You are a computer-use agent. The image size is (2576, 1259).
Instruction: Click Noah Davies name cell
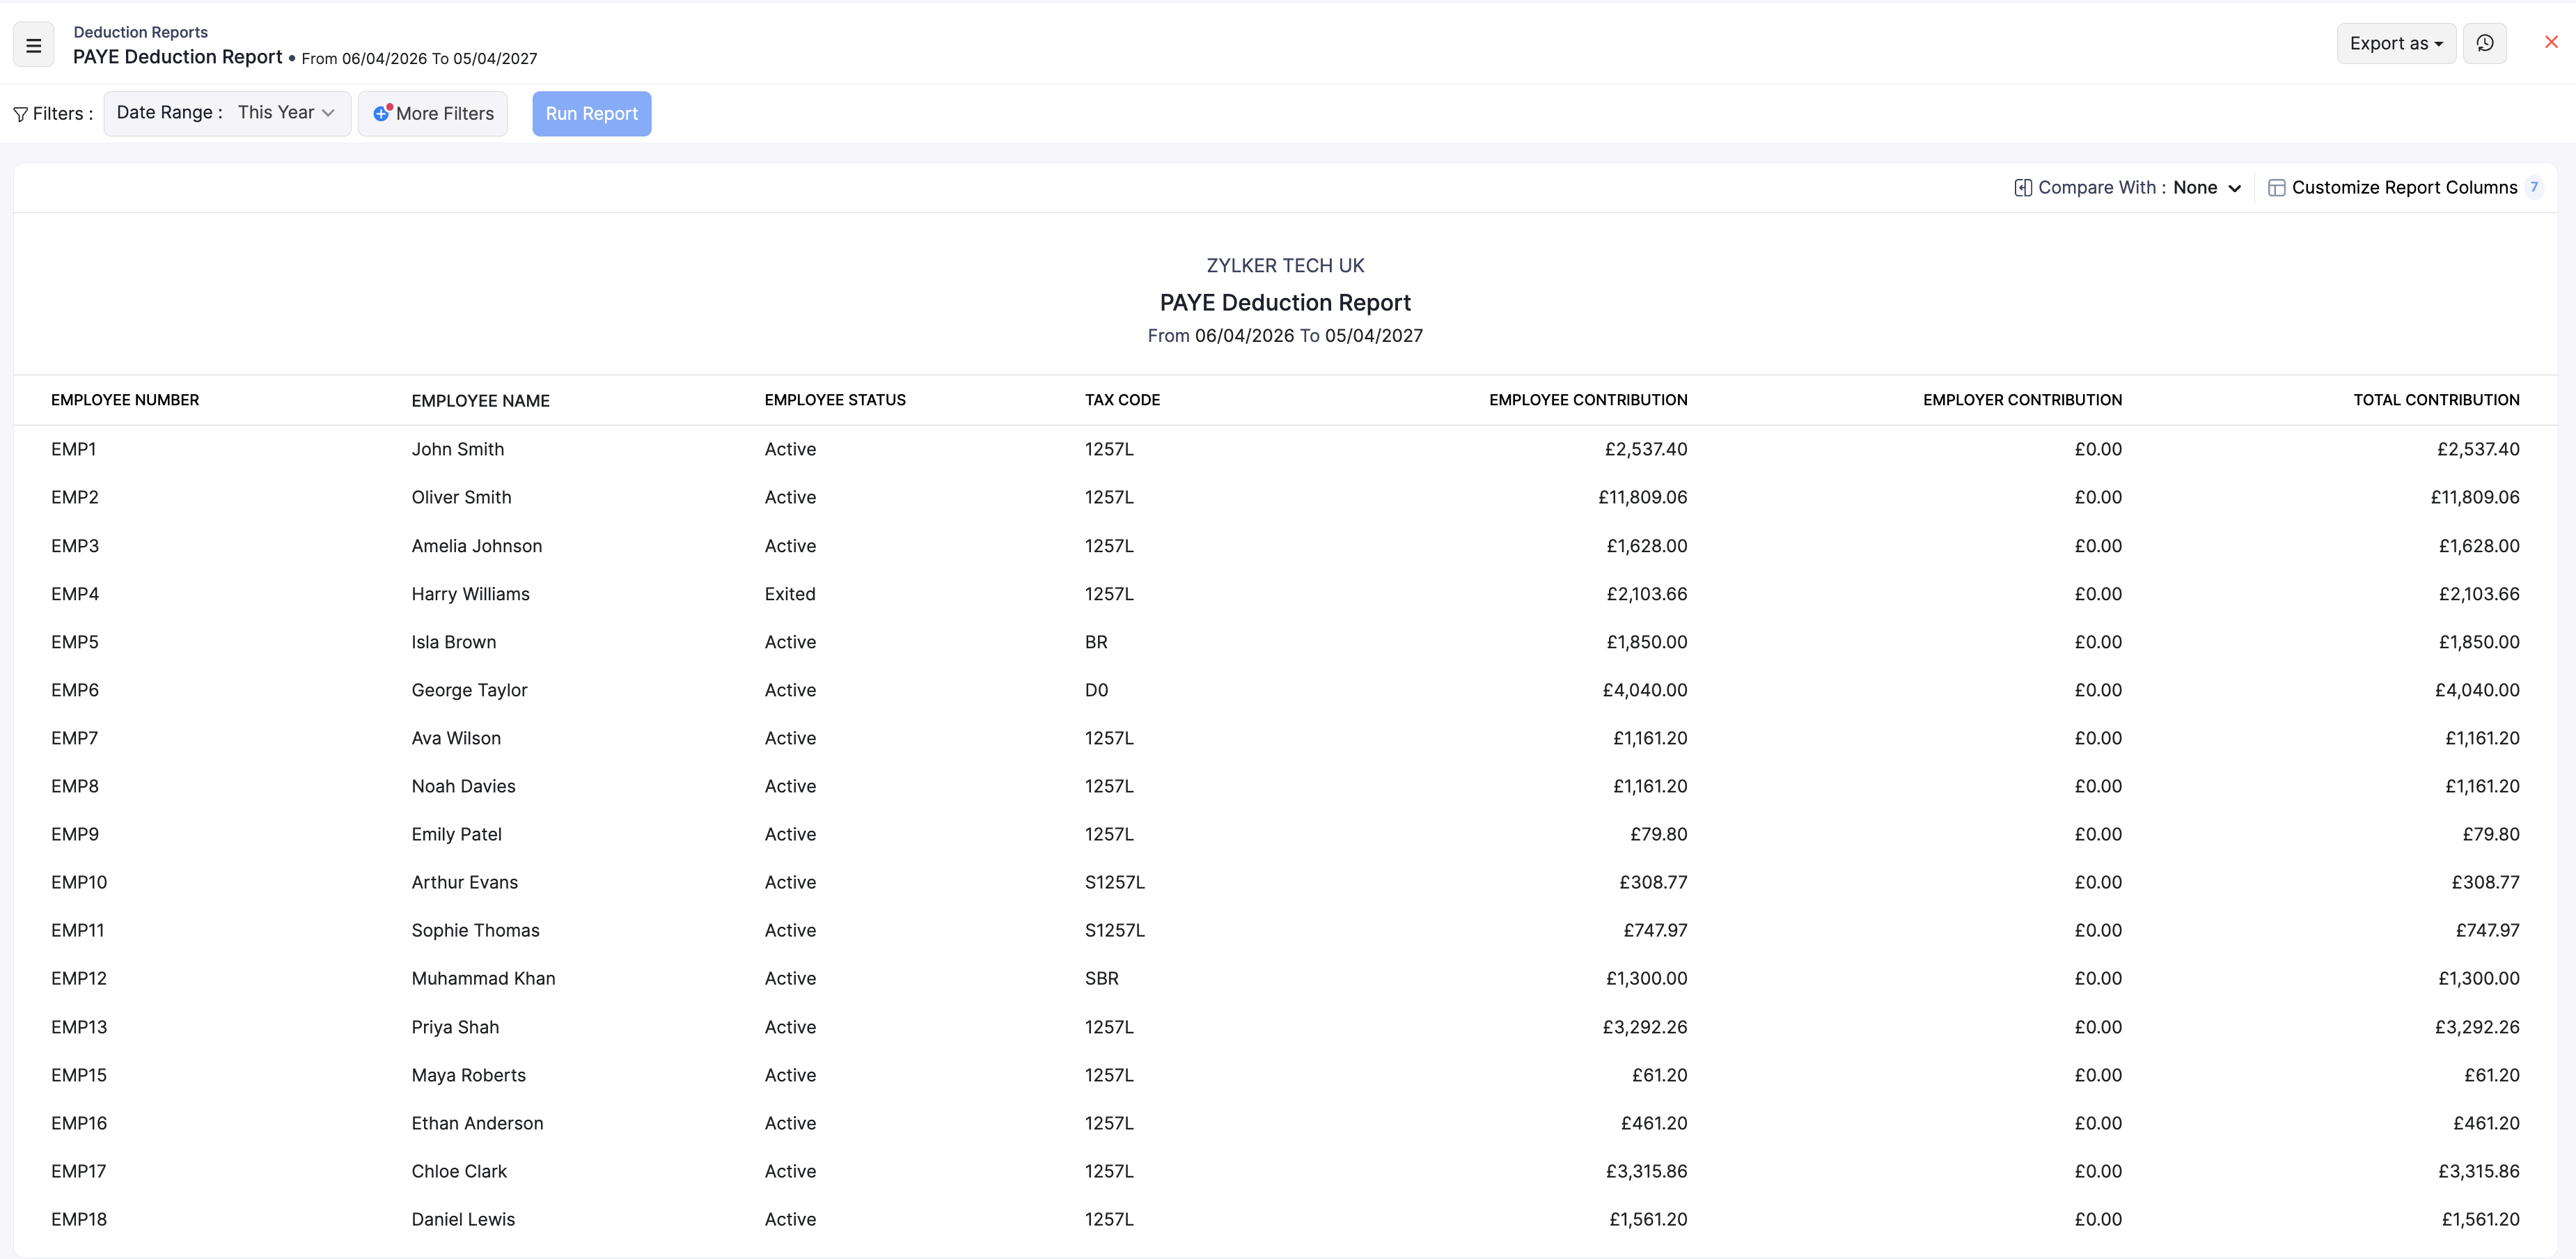(x=464, y=786)
